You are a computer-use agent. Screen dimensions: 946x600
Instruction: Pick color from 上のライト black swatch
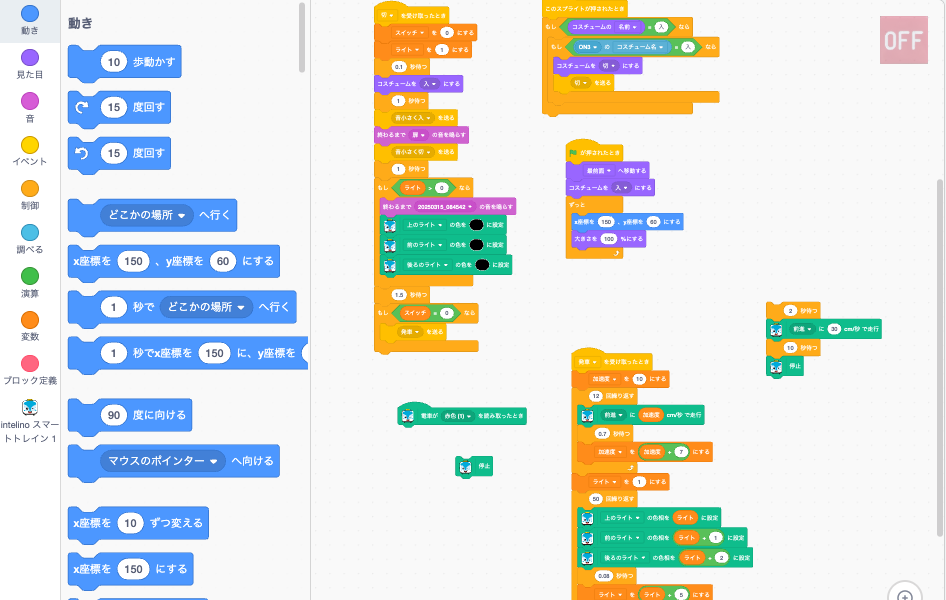(x=477, y=225)
